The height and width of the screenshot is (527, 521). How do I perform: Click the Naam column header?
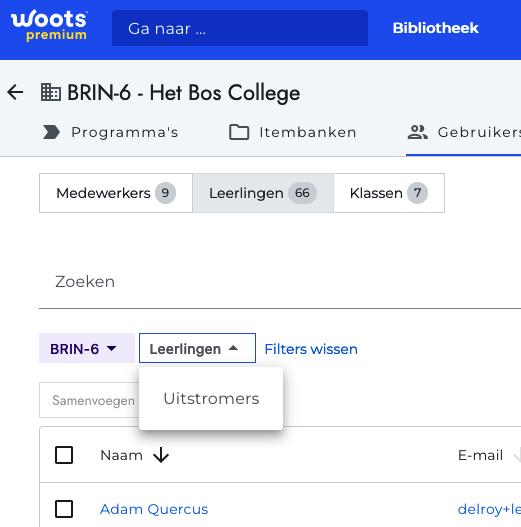pyautogui.click(x=121, y=455)
